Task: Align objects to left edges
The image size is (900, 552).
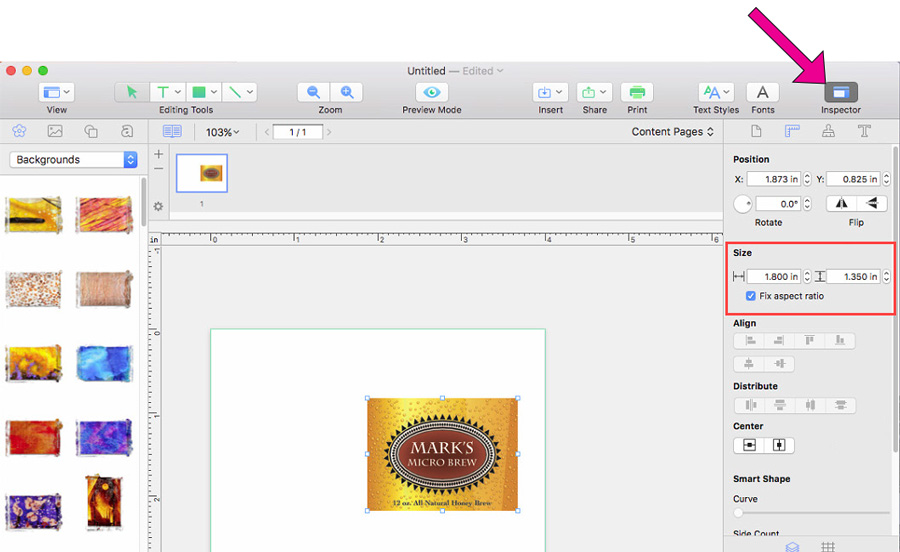Action: click(750, 340)
